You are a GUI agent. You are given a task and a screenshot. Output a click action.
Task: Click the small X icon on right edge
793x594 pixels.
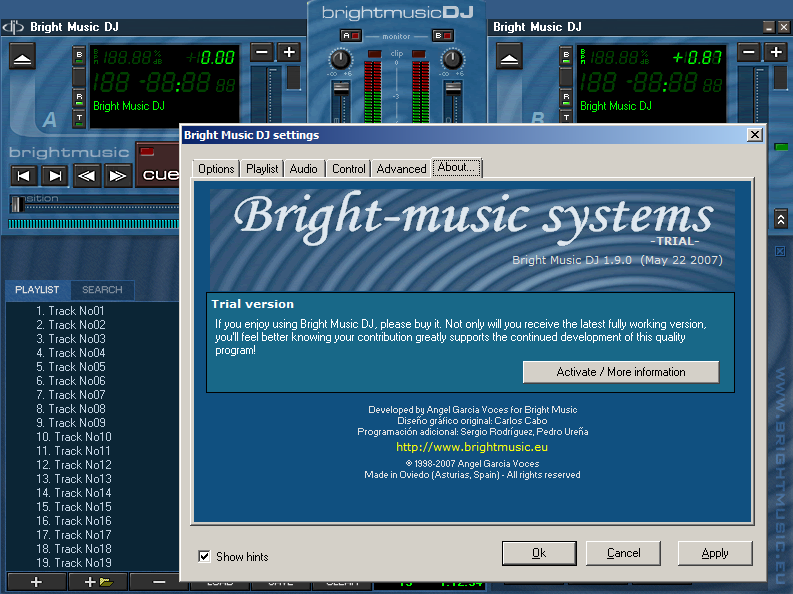(780, 251)
